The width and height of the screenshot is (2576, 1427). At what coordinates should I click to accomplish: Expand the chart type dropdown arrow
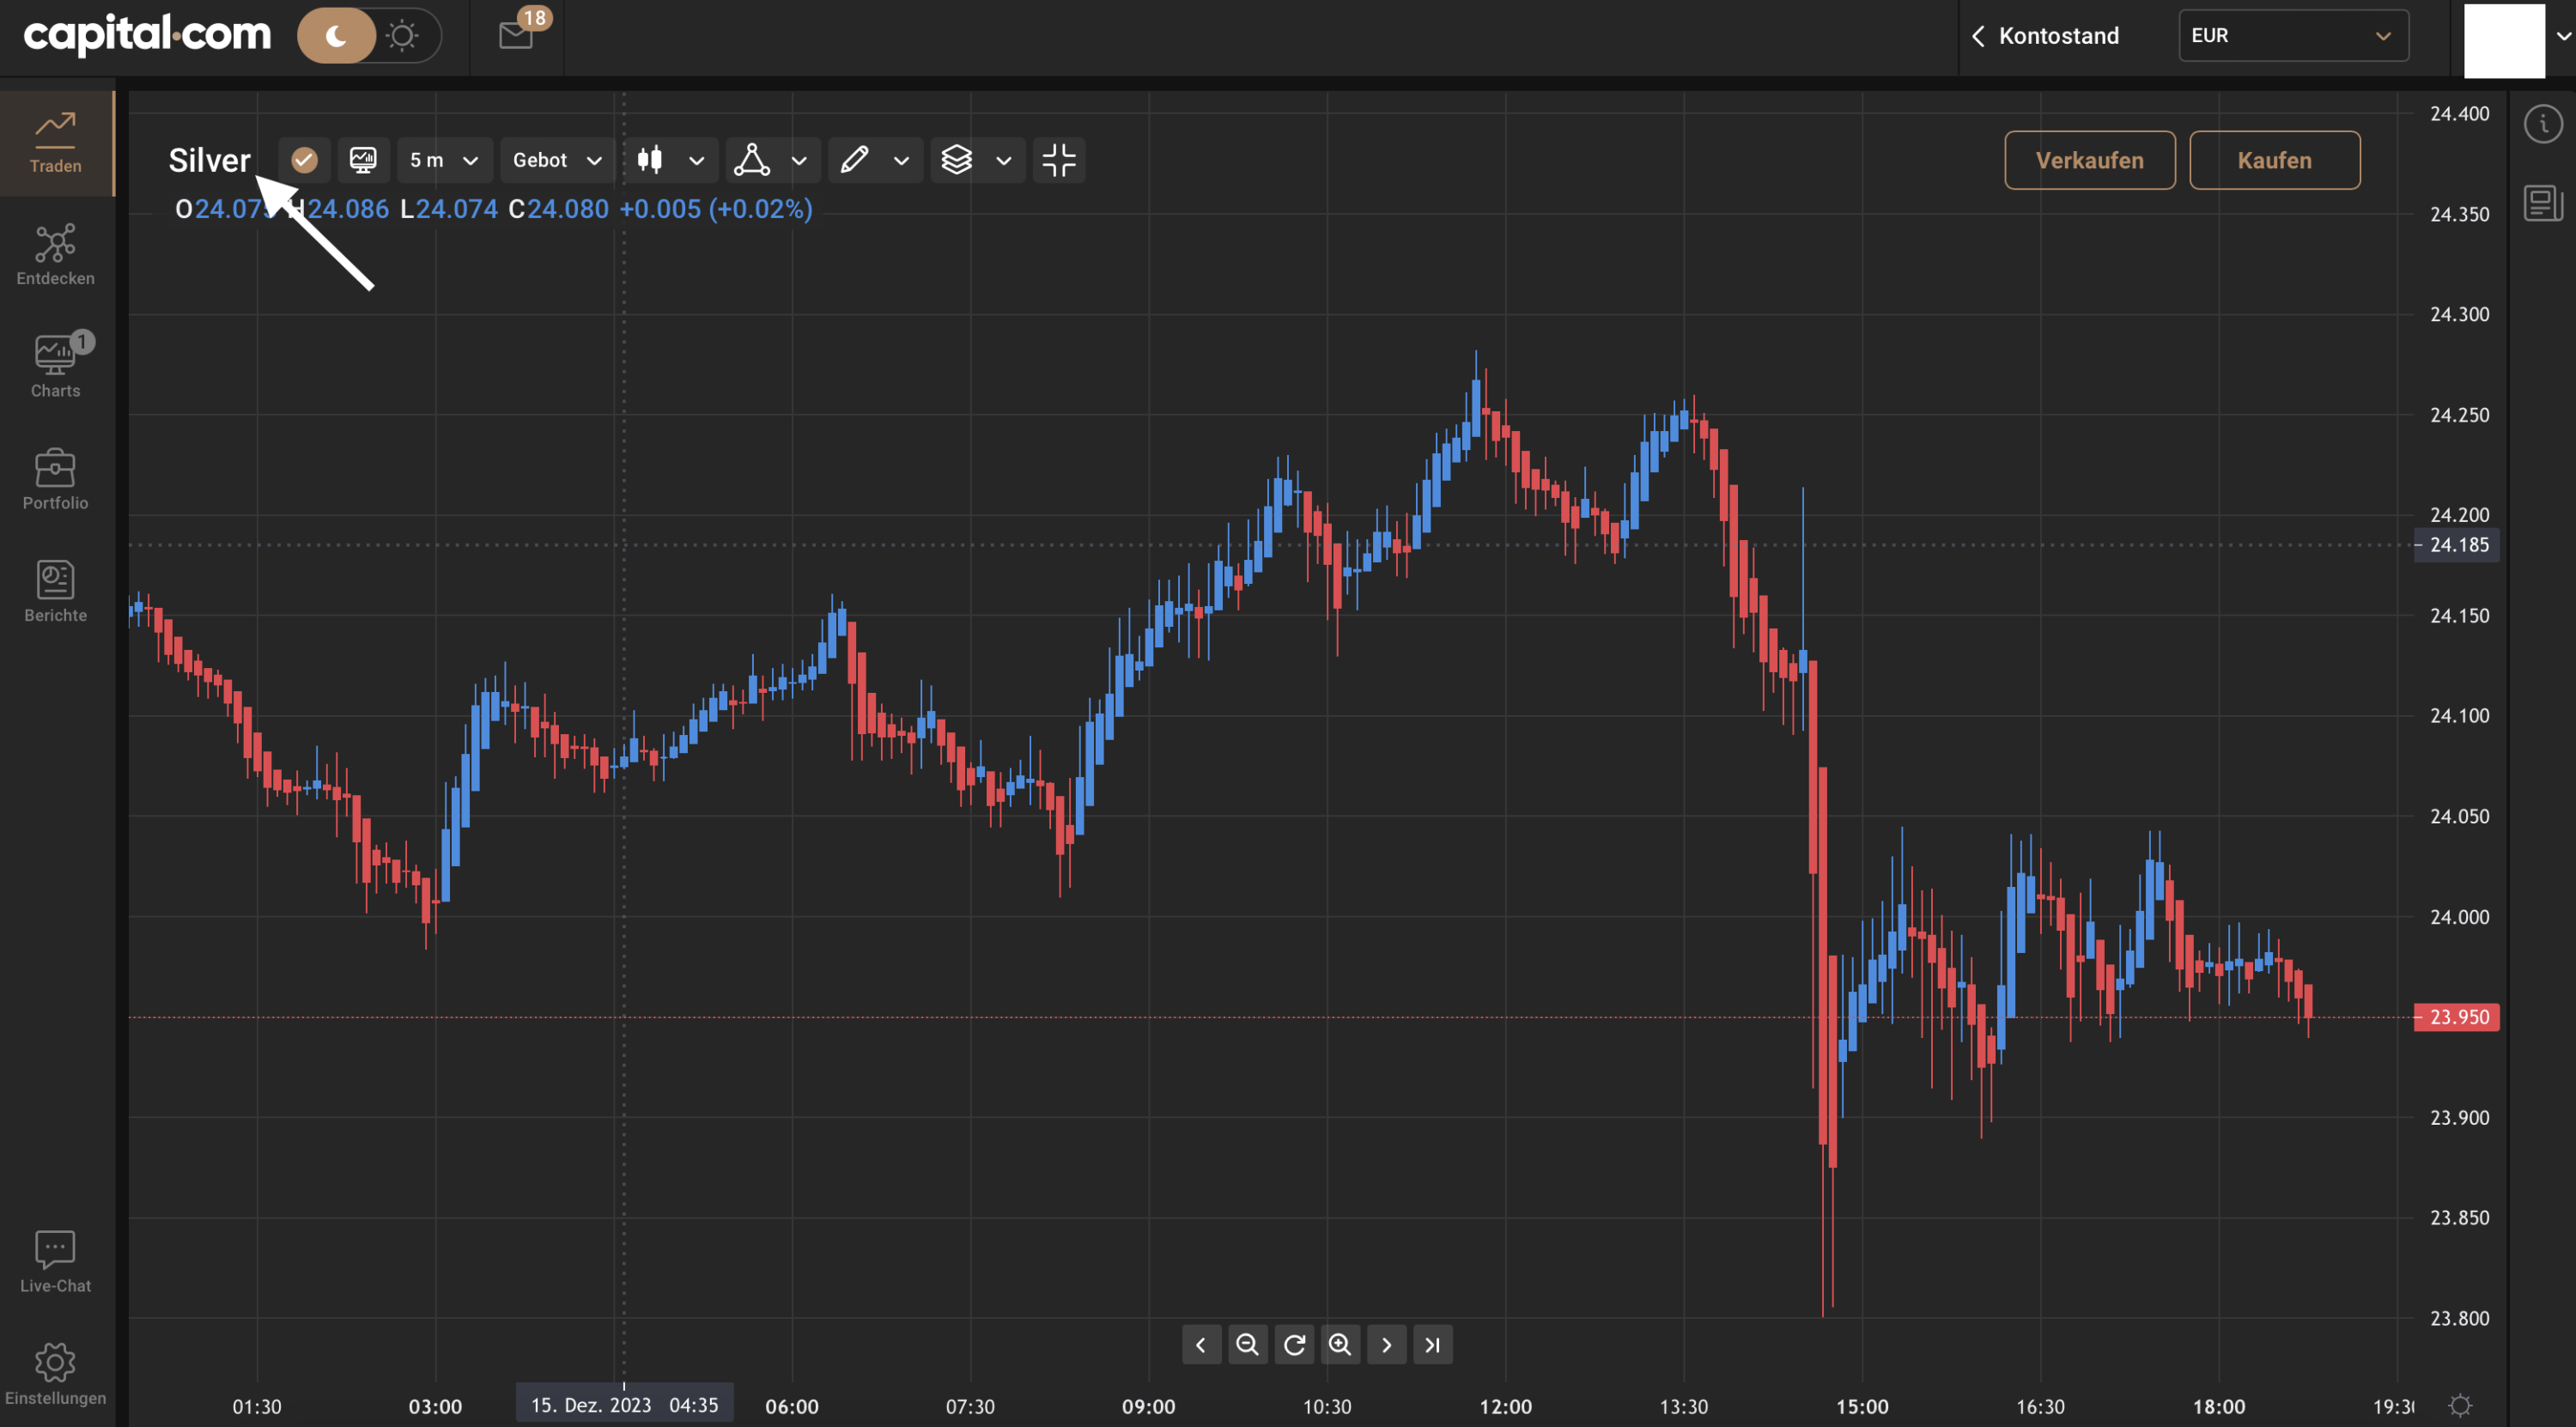point(697,160)
